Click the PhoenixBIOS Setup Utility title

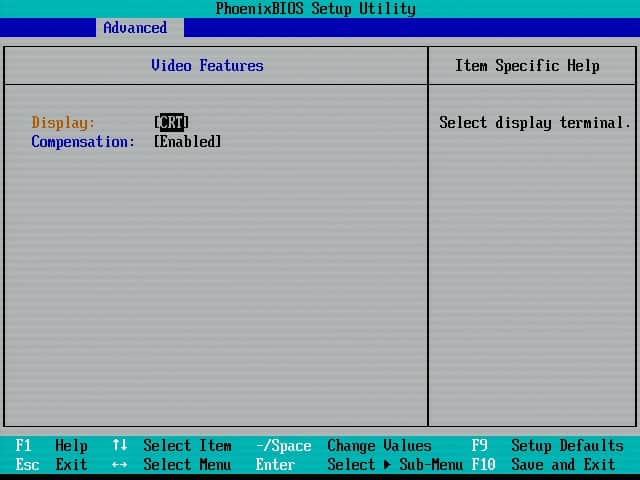pyautogui.click(x=316, y=9)
